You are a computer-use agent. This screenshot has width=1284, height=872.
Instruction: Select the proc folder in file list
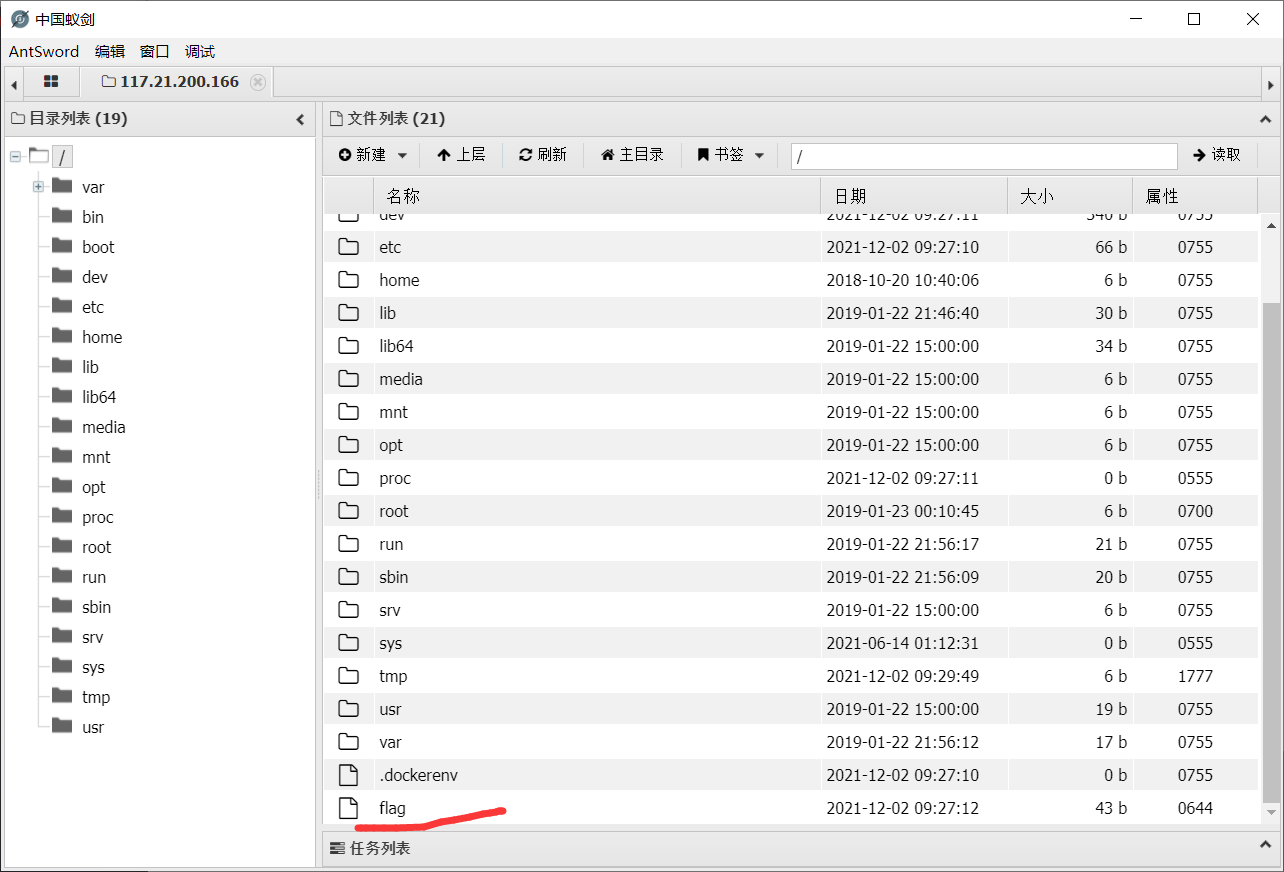(395, 478)
